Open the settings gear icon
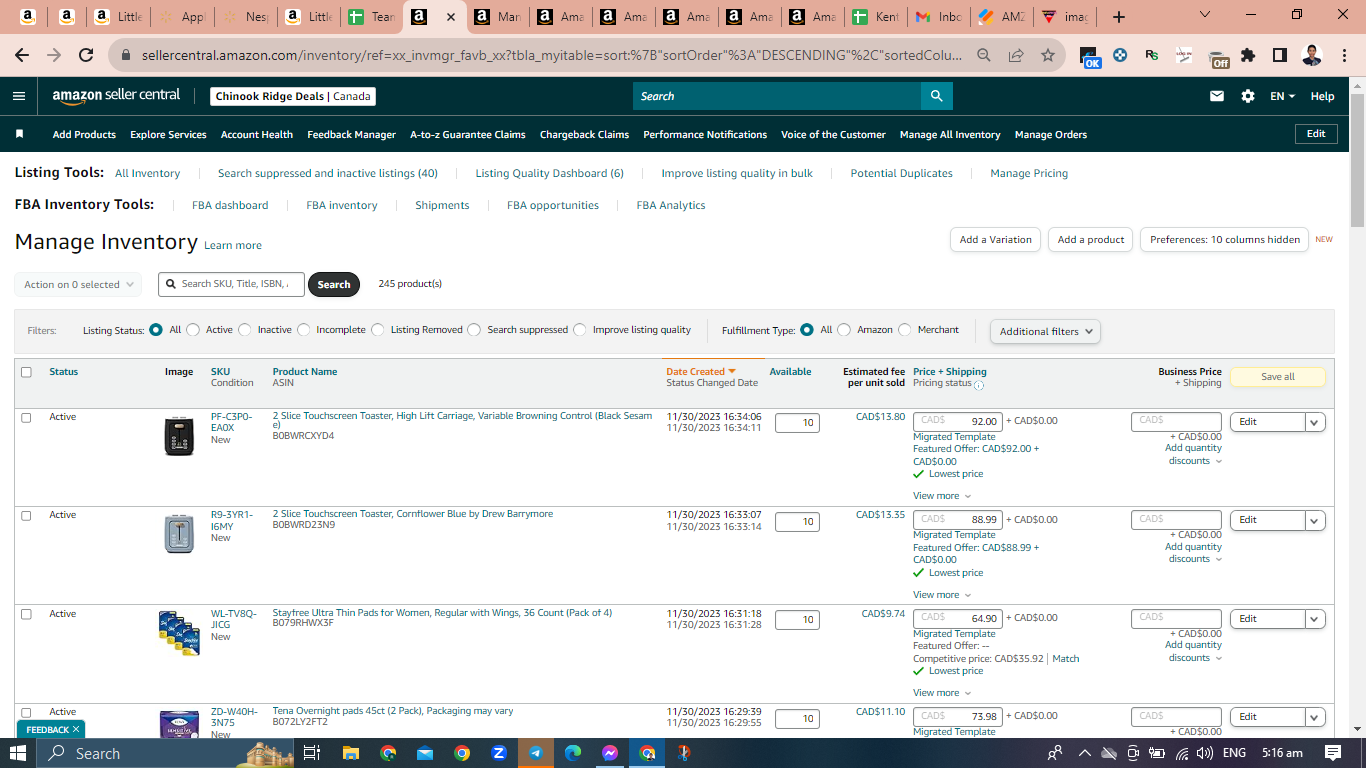 [1248, 96]
